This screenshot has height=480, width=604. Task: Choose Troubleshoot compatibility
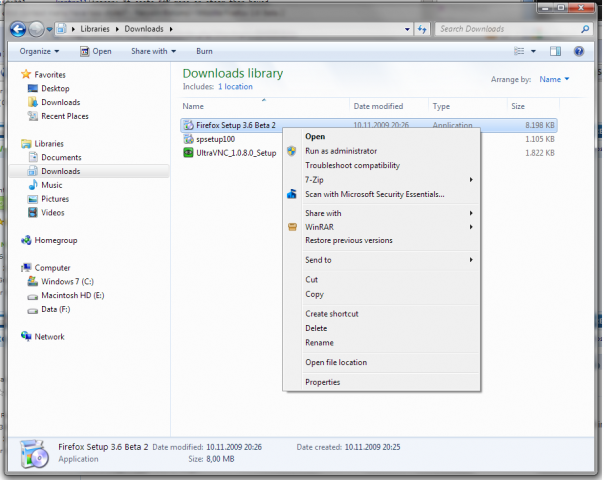click(x=390, y=165)
